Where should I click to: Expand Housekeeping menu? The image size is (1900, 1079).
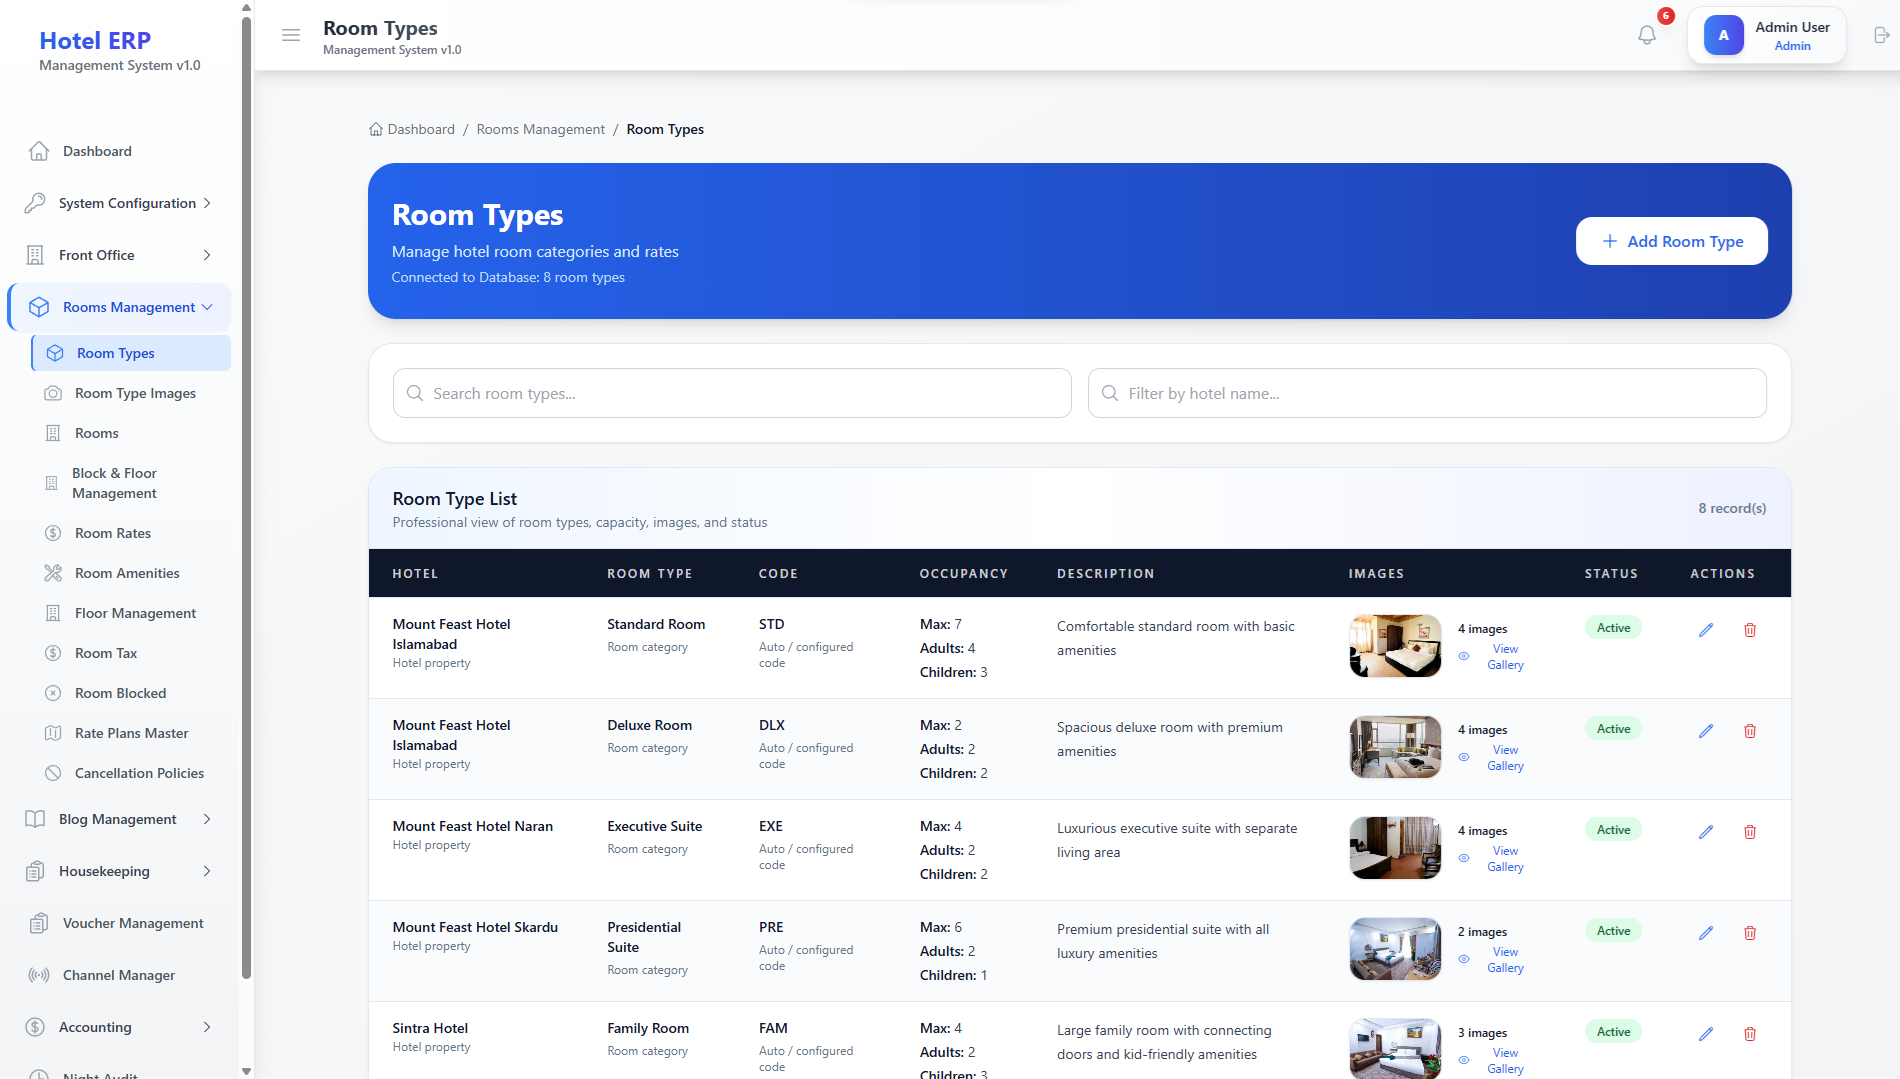point(119,871)
